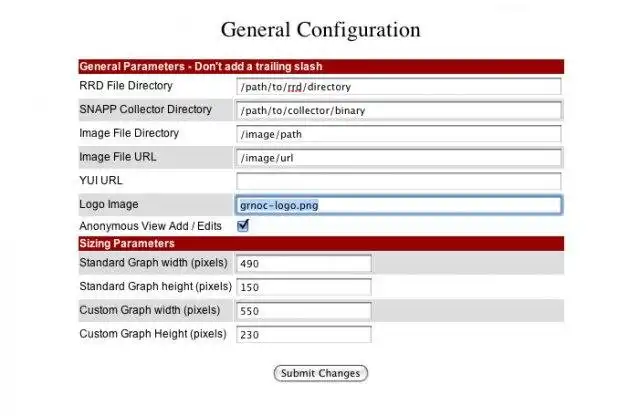The image size is (640, 416).
Task: Click the 'Anonymous View Add / Edits' label
Action: 150,226
